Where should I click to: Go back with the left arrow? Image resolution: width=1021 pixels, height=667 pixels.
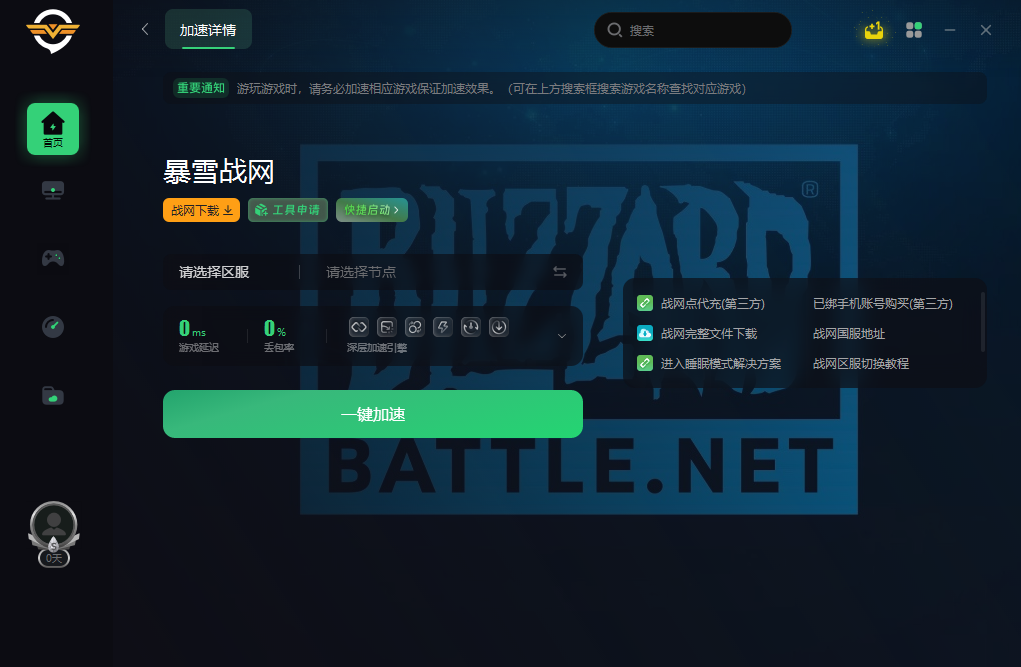(145, 29)
